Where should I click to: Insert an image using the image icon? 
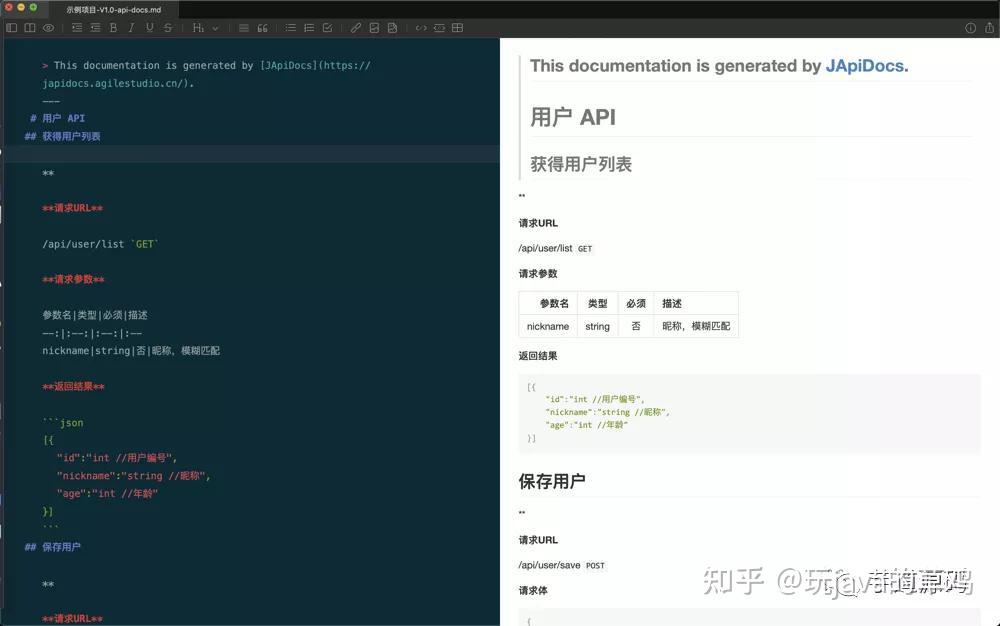(373, 27)
